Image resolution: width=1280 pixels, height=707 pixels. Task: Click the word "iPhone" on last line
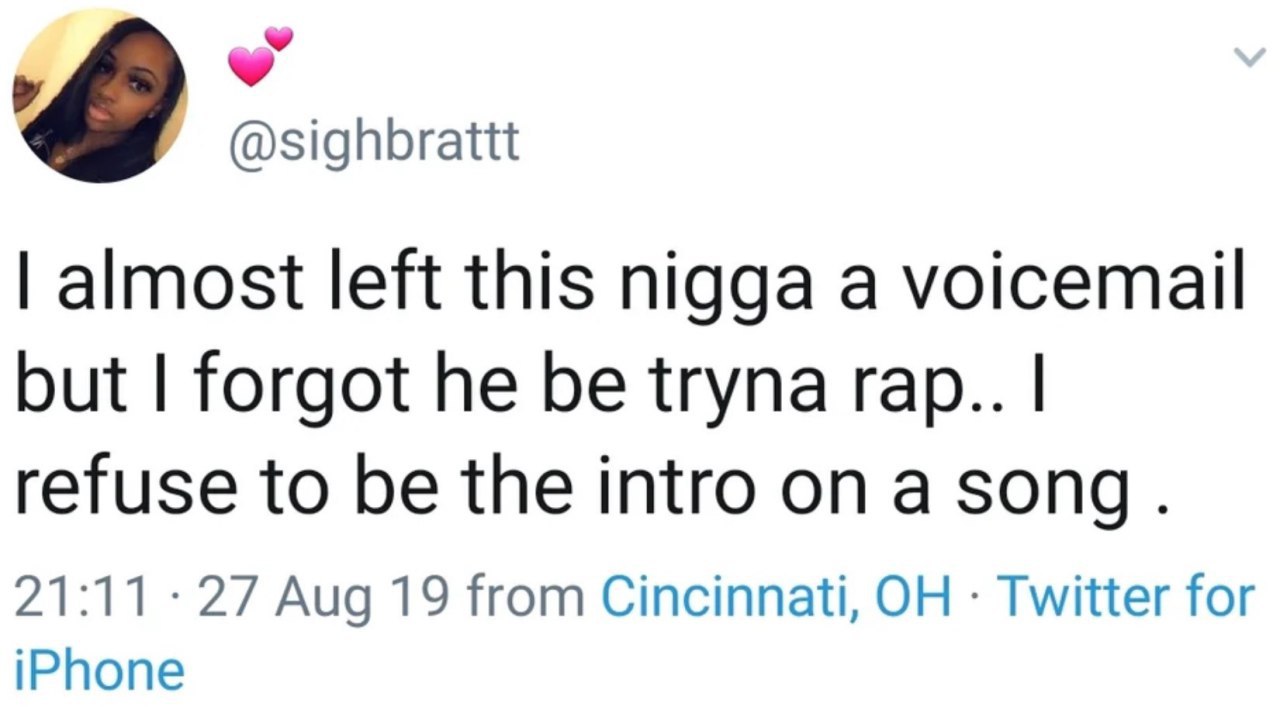(99, 671)
